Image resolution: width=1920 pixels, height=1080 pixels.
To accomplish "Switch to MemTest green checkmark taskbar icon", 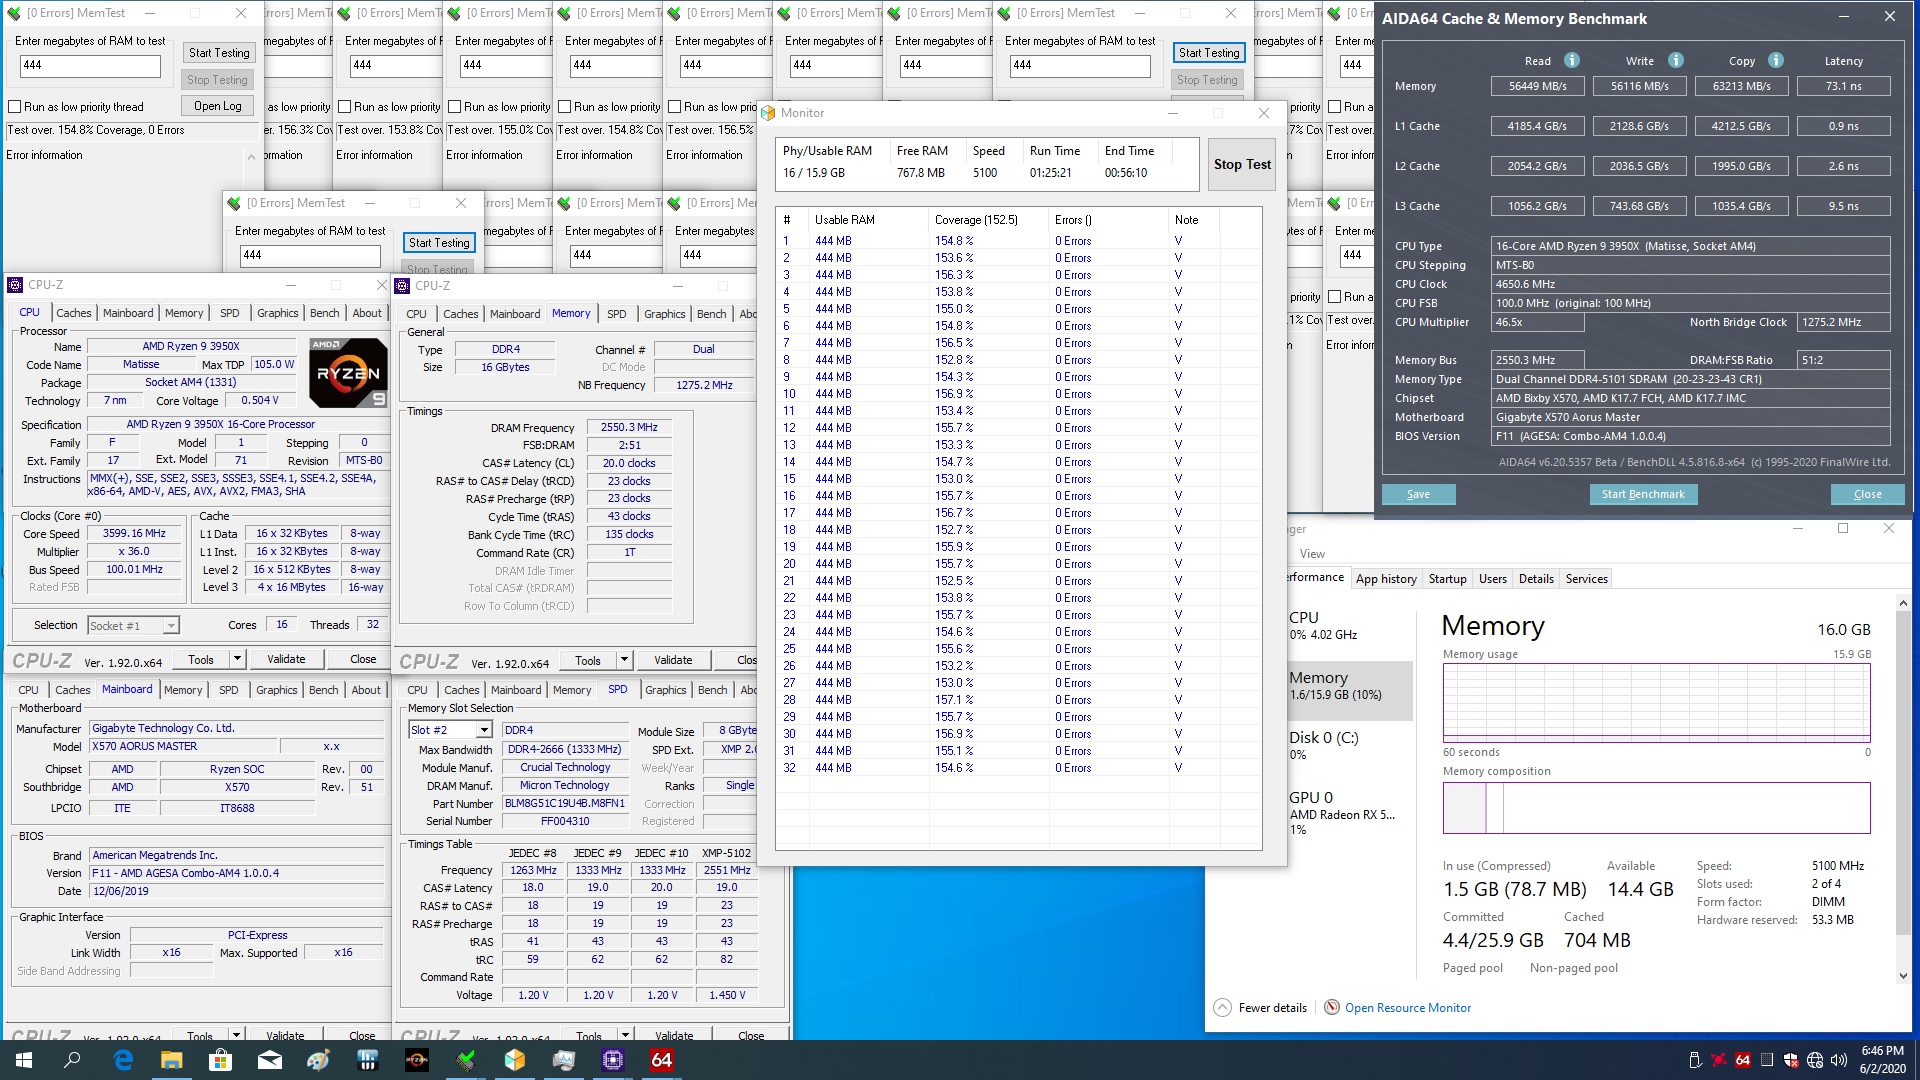I will click(466, 1060).
